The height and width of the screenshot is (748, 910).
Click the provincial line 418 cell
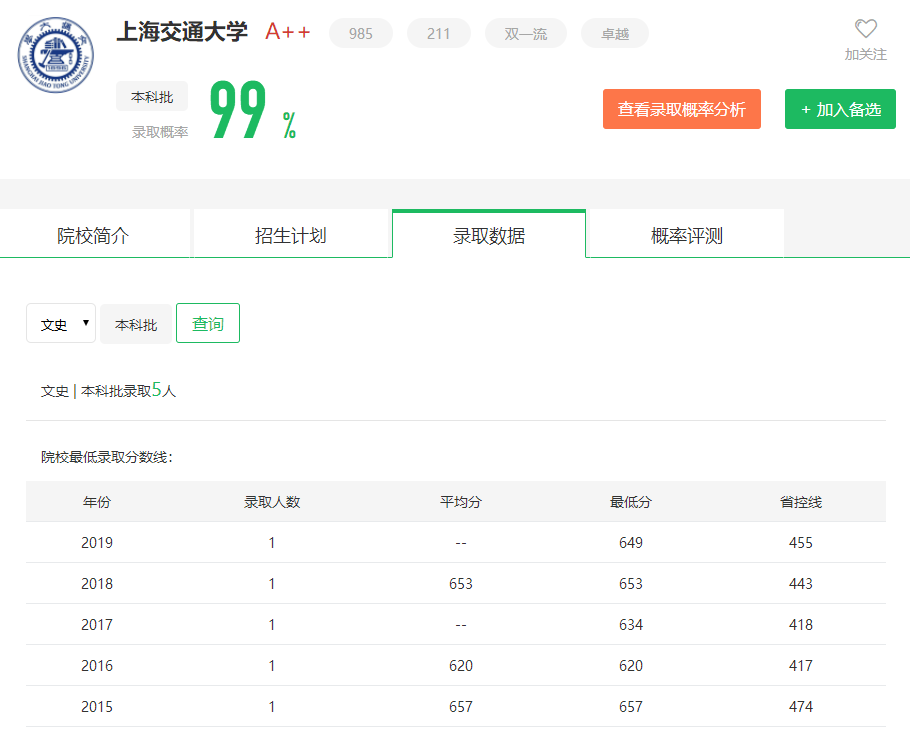[801, 624]
